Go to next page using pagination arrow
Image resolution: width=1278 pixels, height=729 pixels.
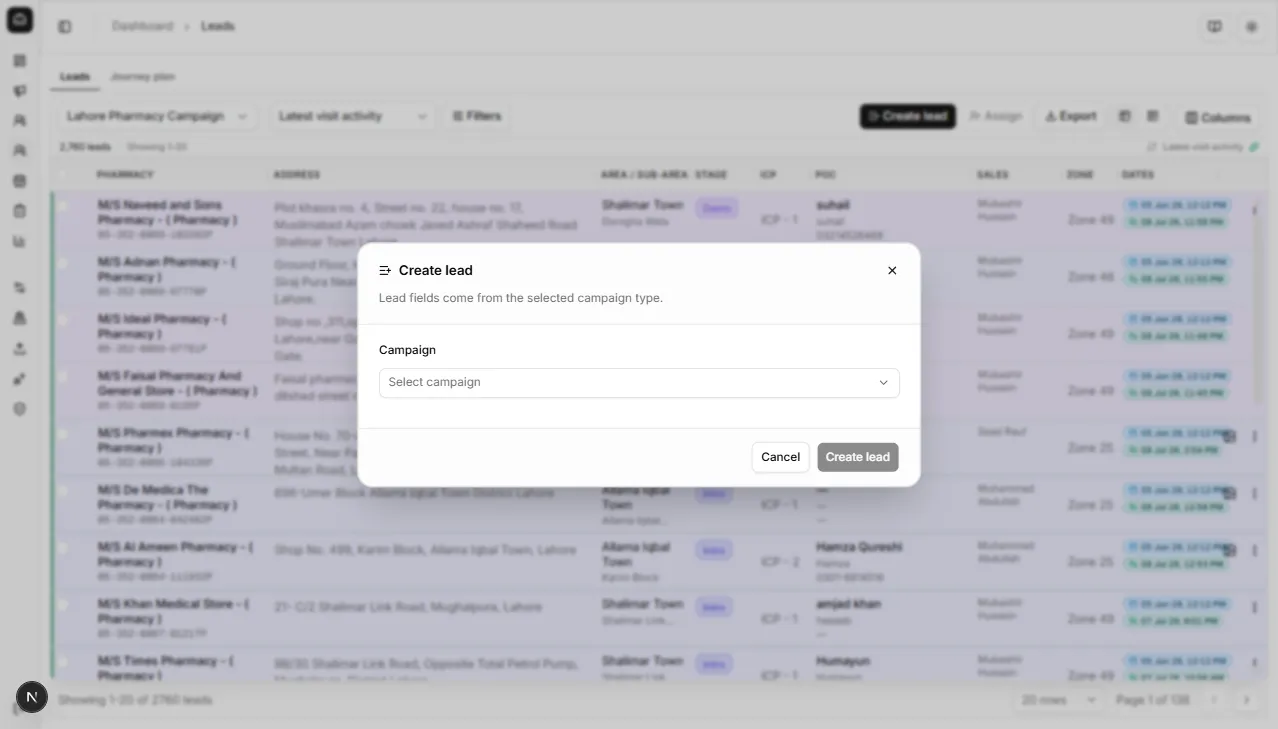(1246, 700)
